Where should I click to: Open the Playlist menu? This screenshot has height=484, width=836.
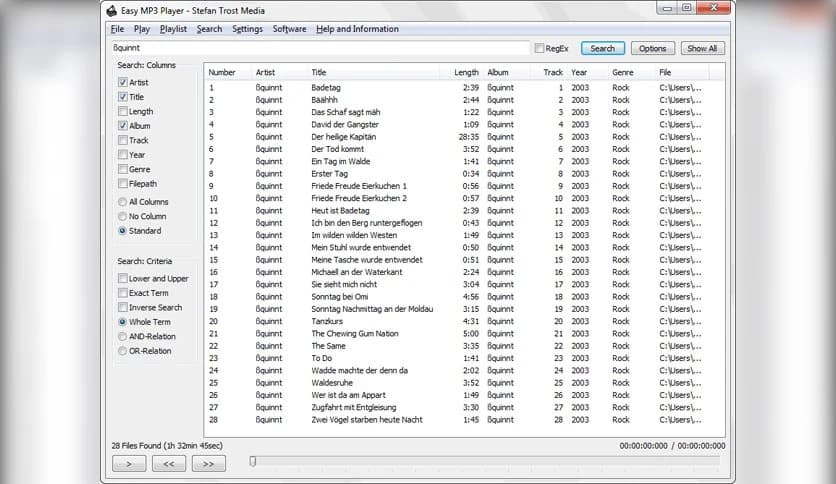click(173, 29)
